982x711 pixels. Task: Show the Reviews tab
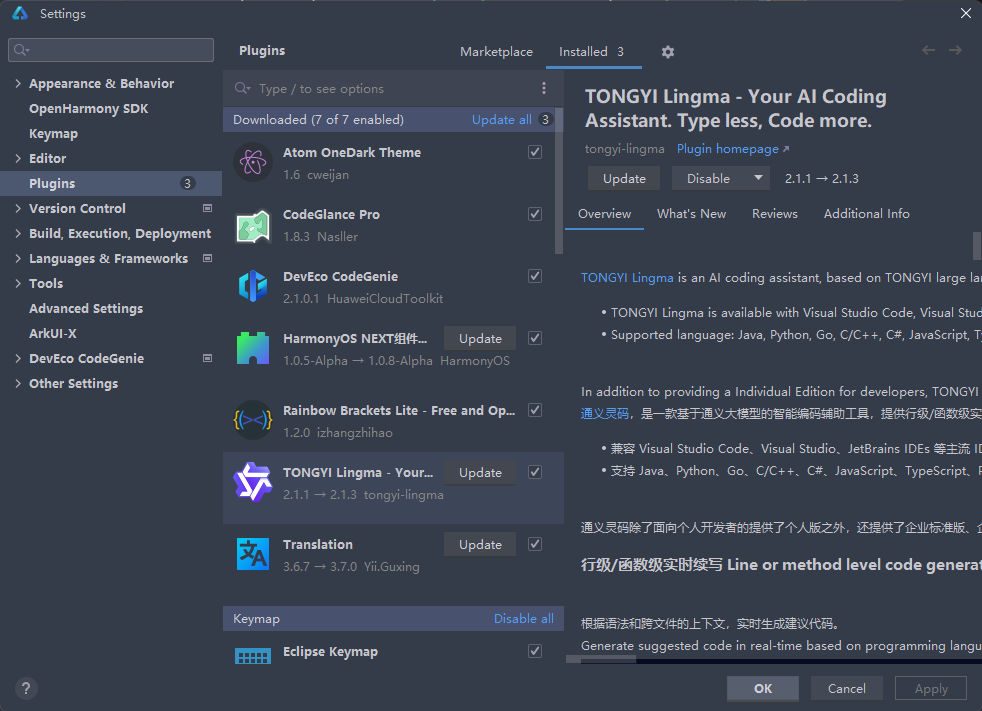(775, 214)
